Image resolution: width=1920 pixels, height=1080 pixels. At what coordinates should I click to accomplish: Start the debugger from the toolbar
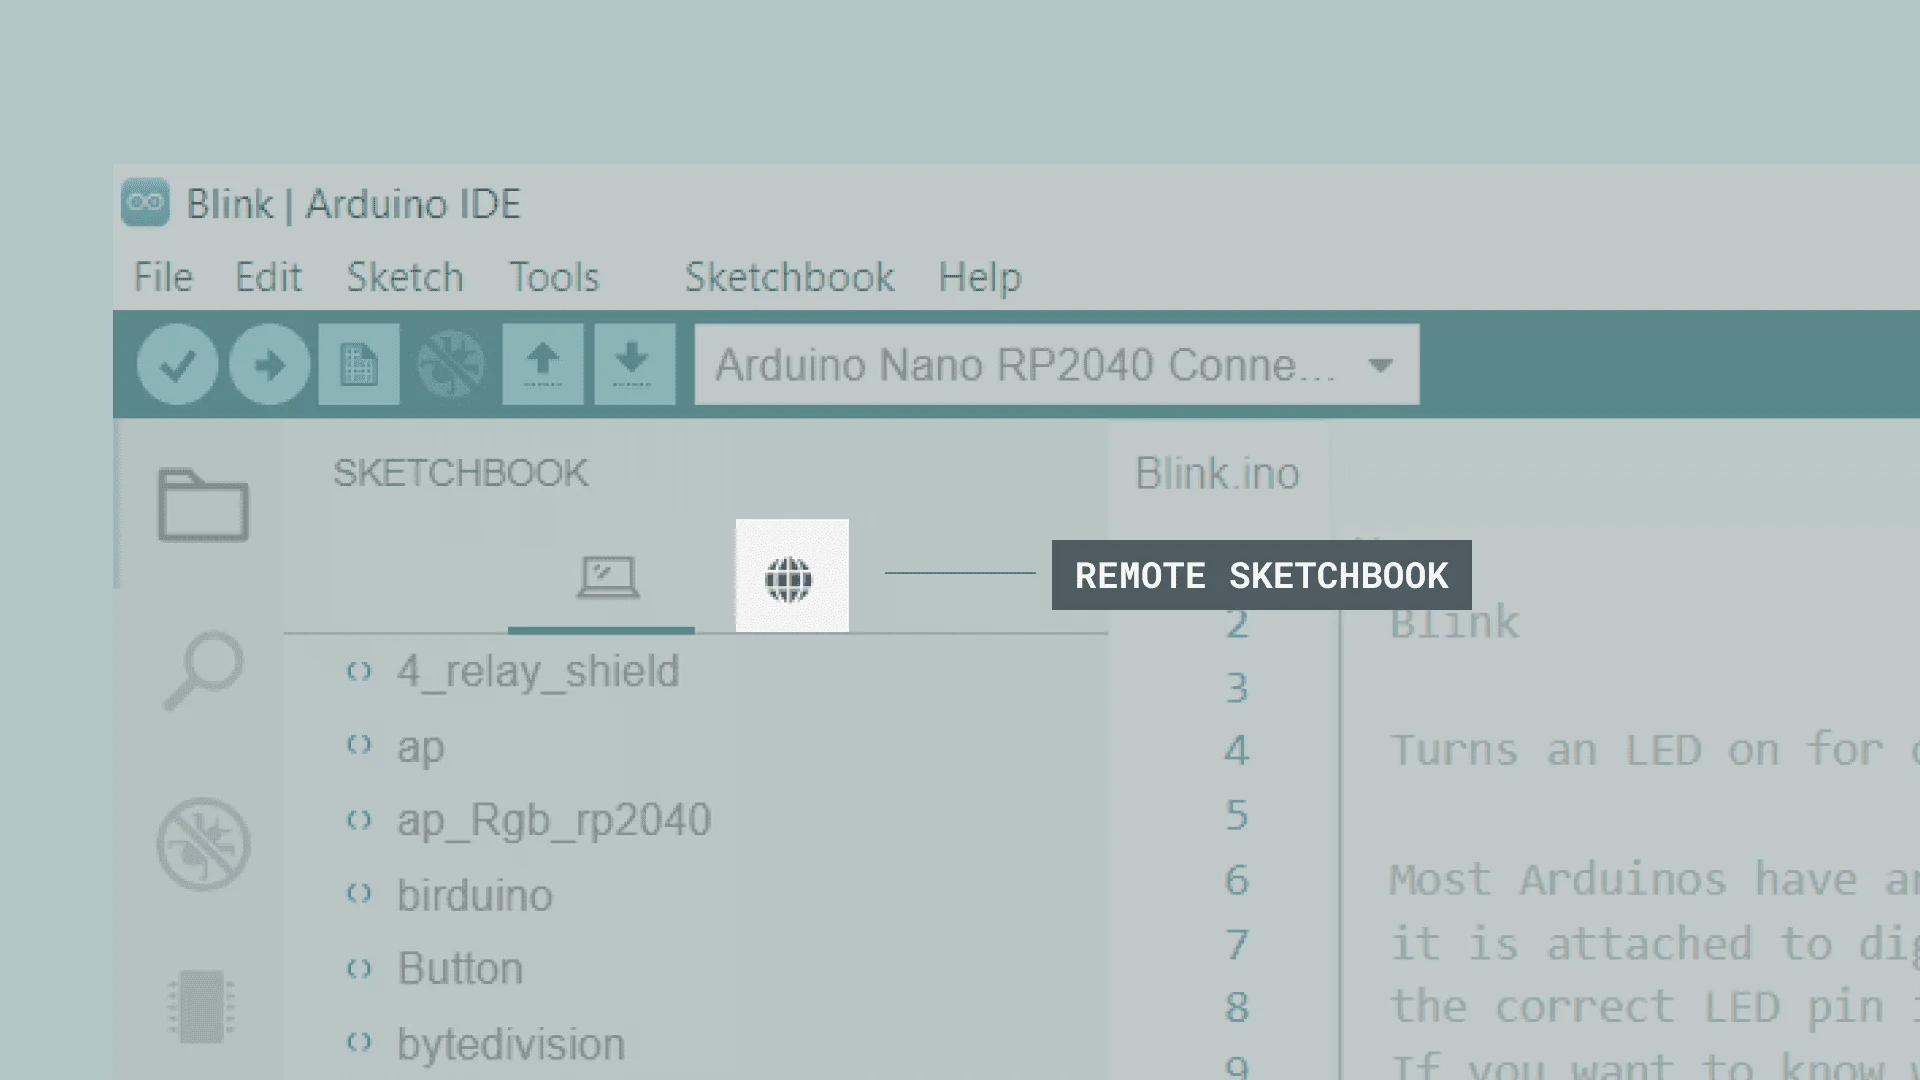coord(451,365)
